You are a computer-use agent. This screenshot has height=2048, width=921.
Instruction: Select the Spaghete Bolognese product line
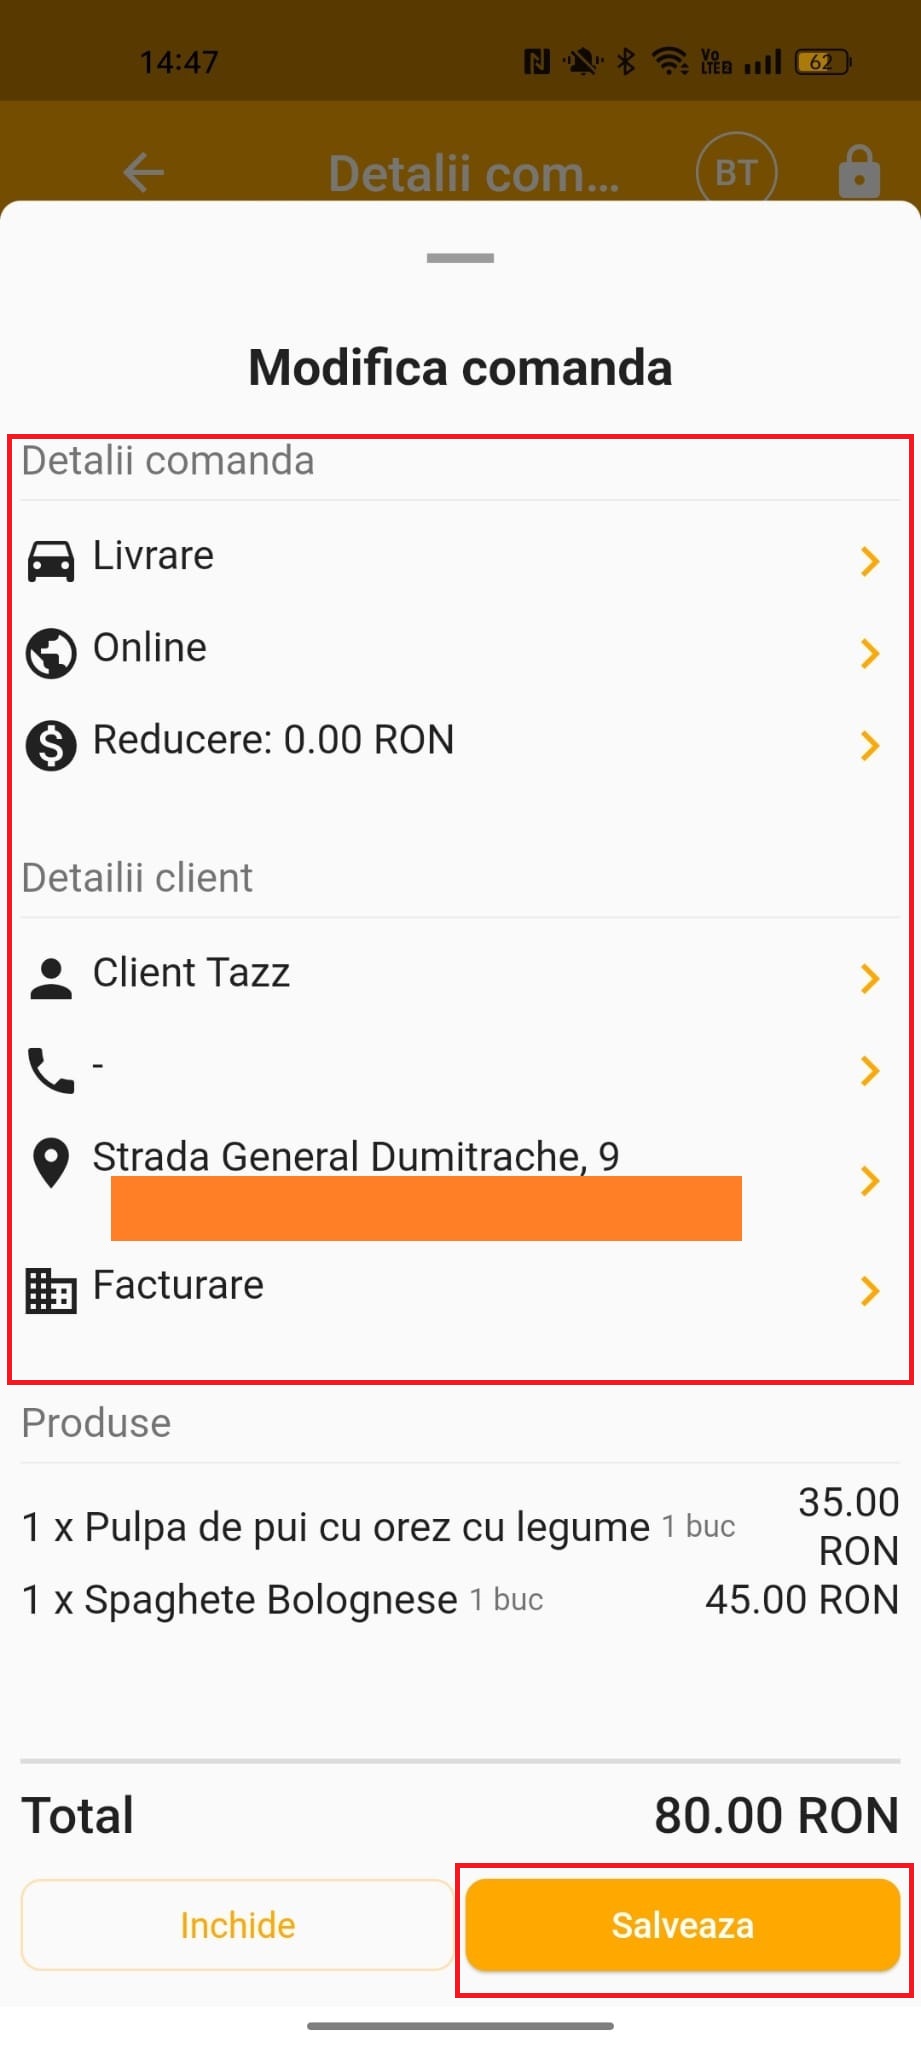(x=460, y=1600)
